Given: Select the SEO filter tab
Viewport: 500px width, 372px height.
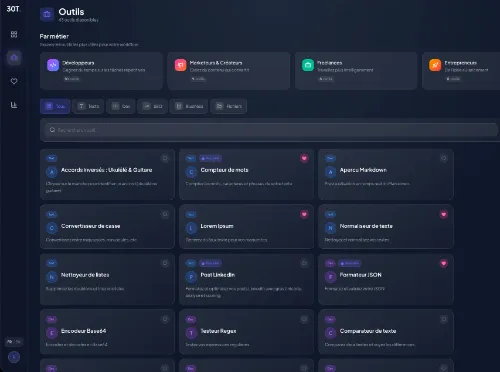Looking at the screenshot, I should (152, 106).
